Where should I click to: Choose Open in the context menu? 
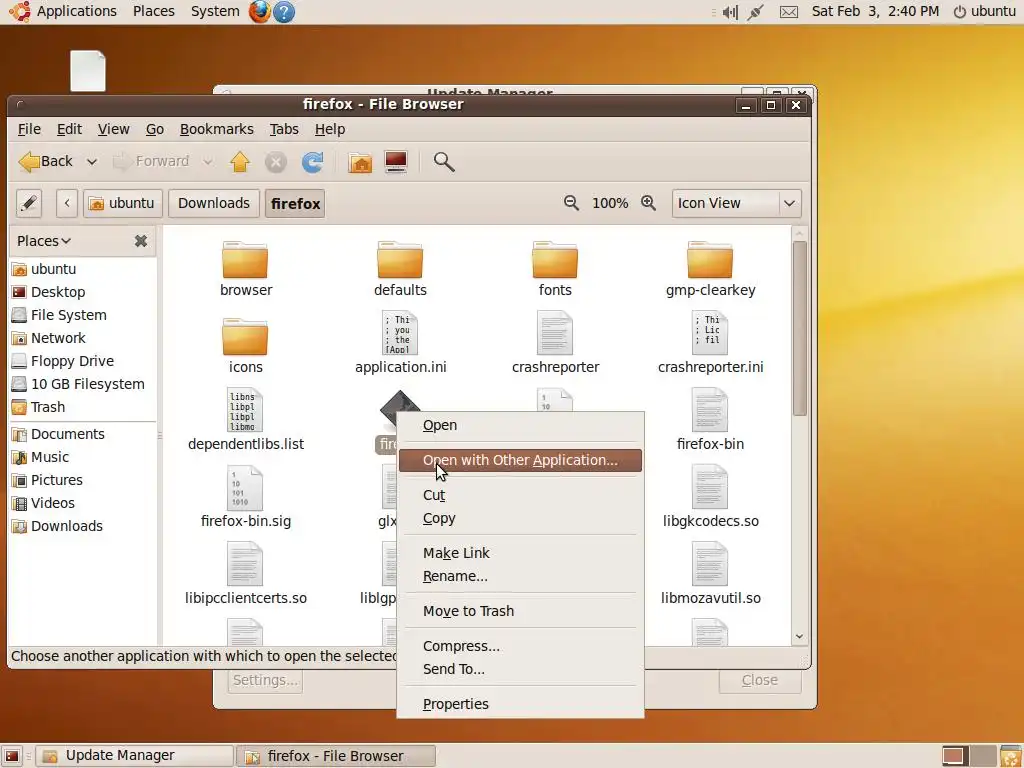pos(520,425)
